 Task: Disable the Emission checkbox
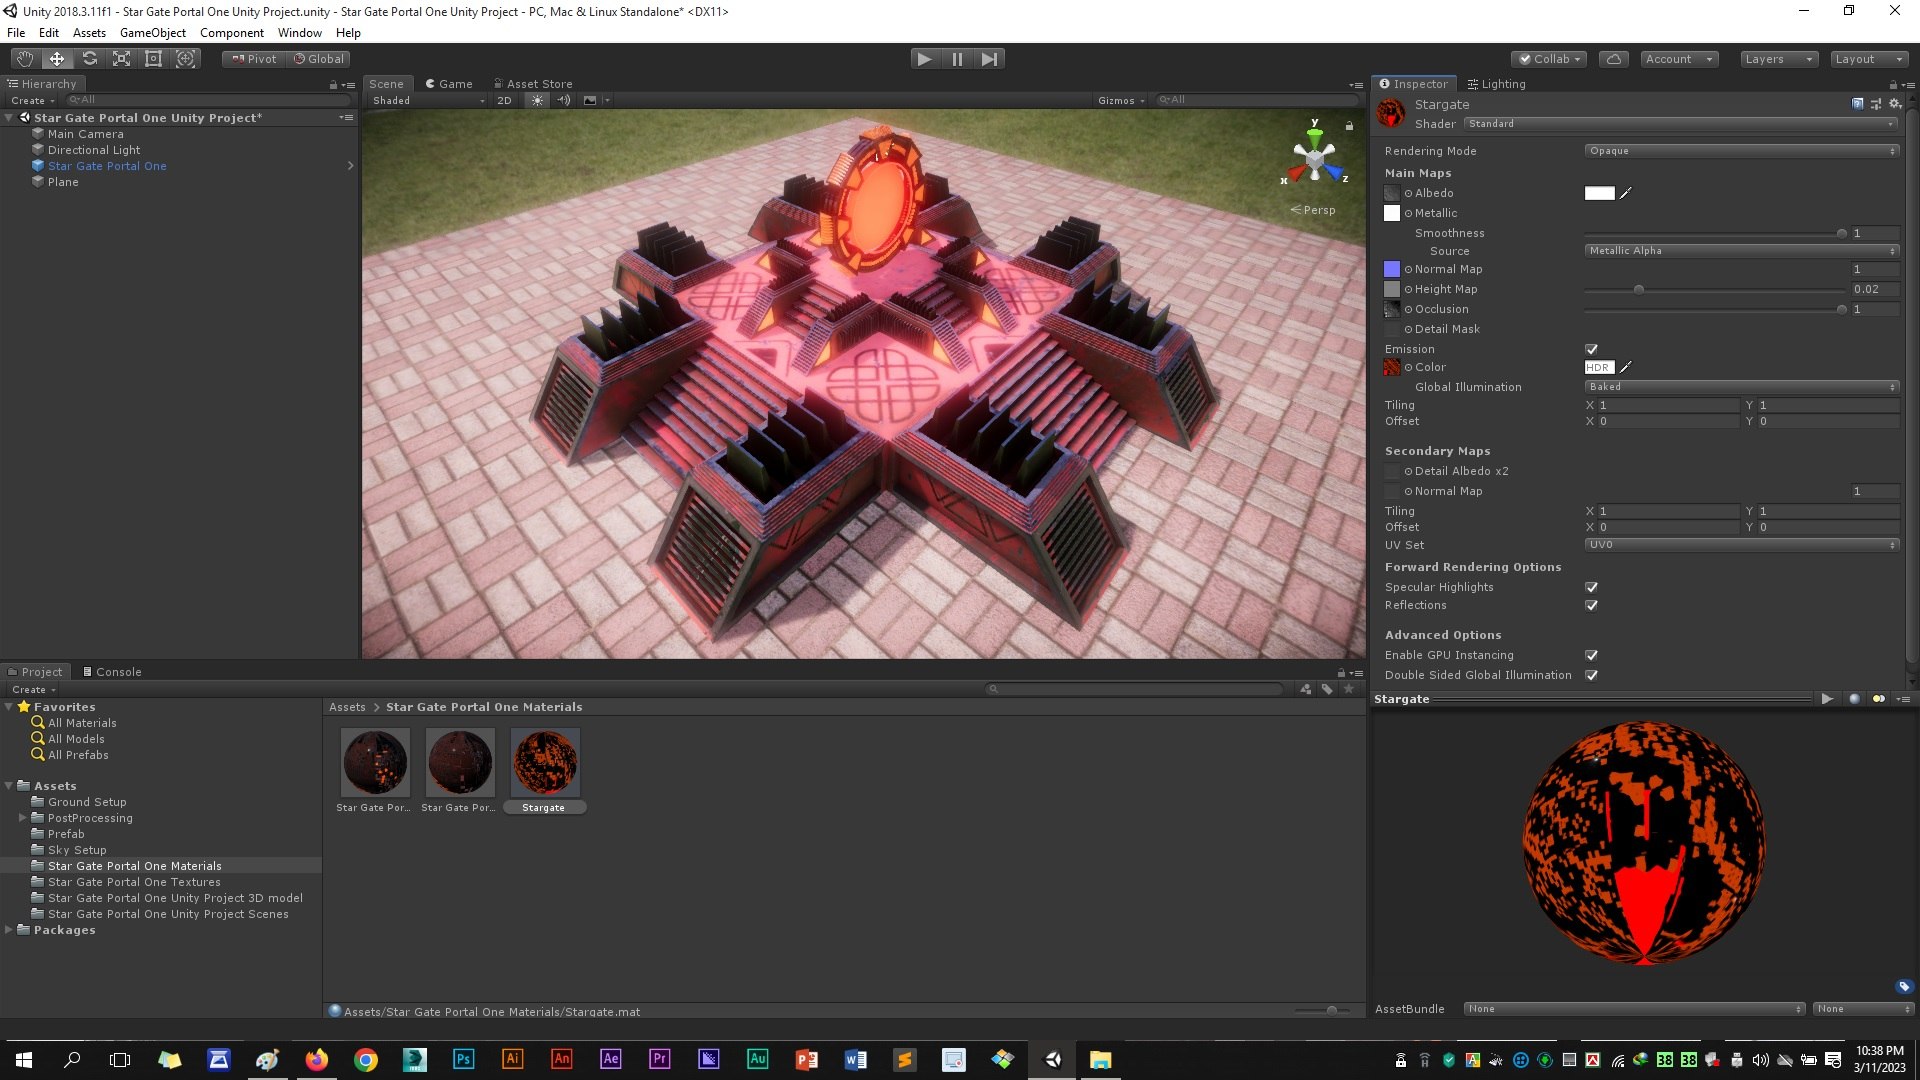1591,349
